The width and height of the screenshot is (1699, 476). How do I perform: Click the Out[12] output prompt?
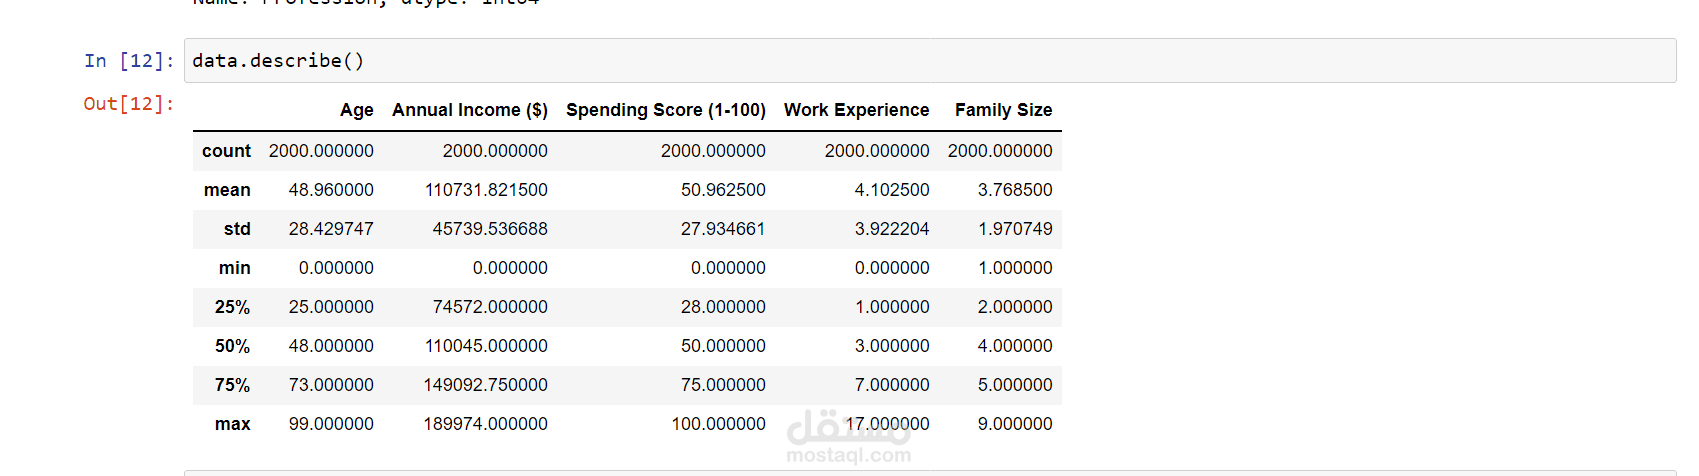coord(128,104)
